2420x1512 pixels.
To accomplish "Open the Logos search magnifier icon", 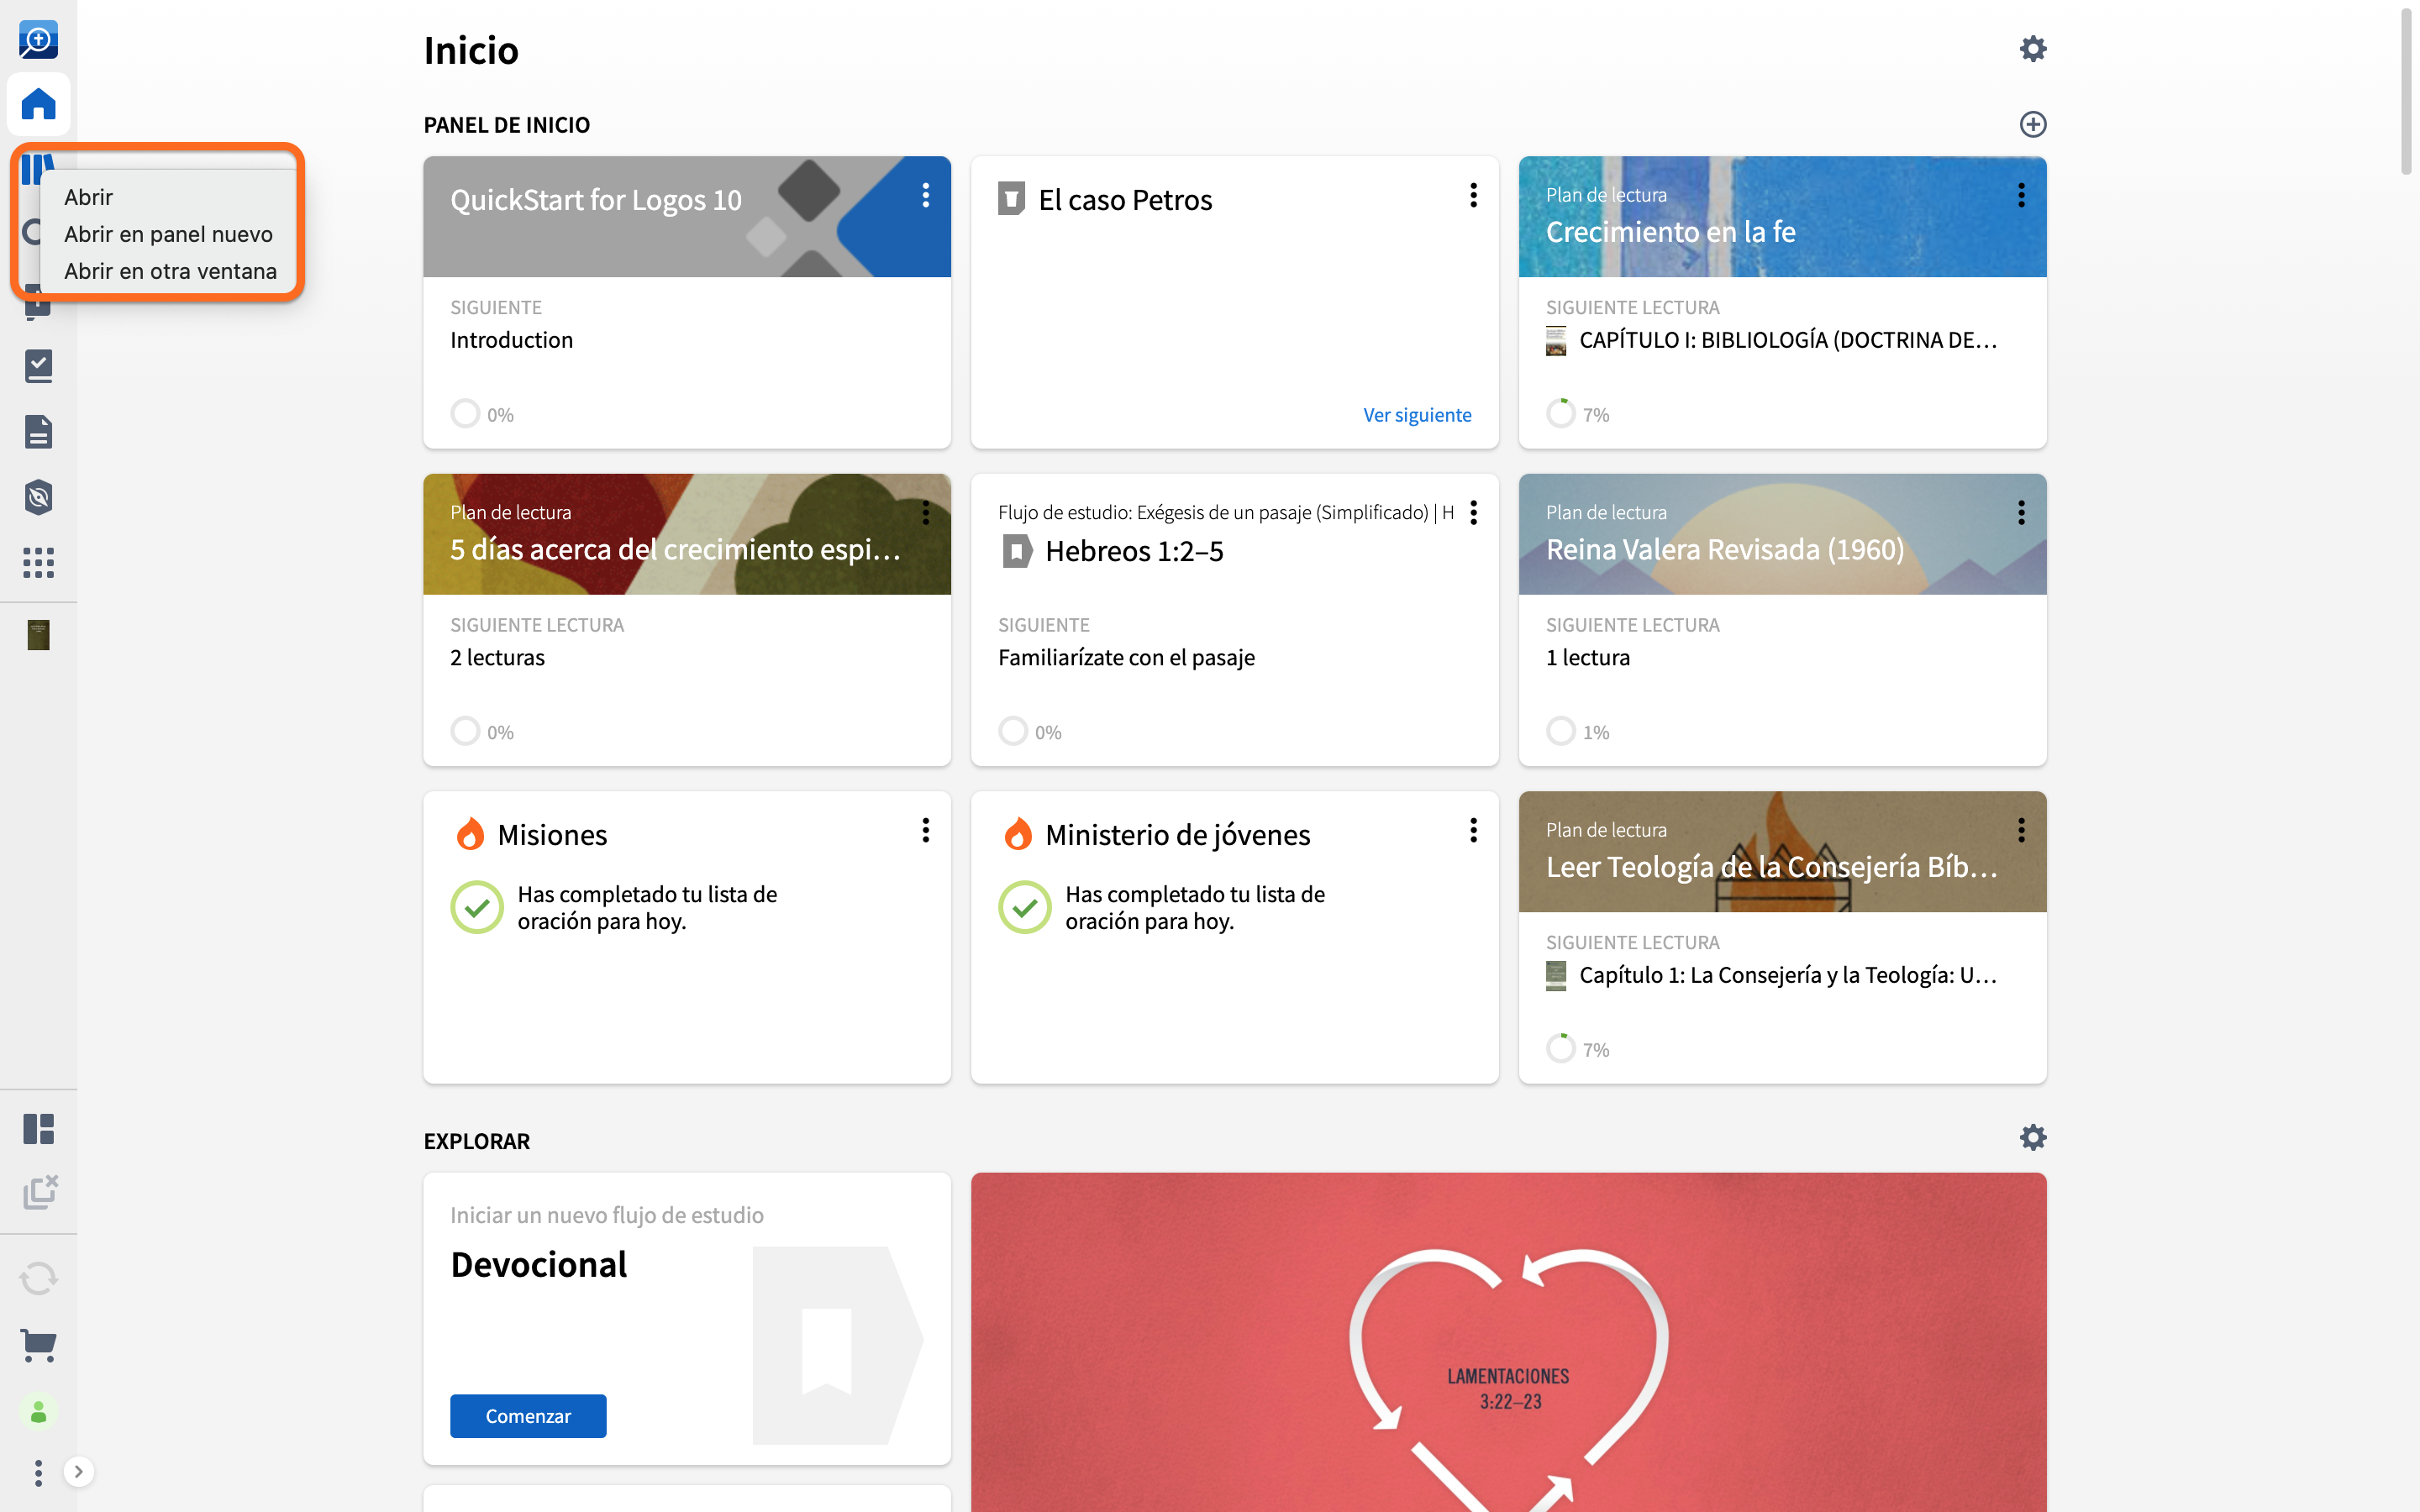I will pos(38,40).
